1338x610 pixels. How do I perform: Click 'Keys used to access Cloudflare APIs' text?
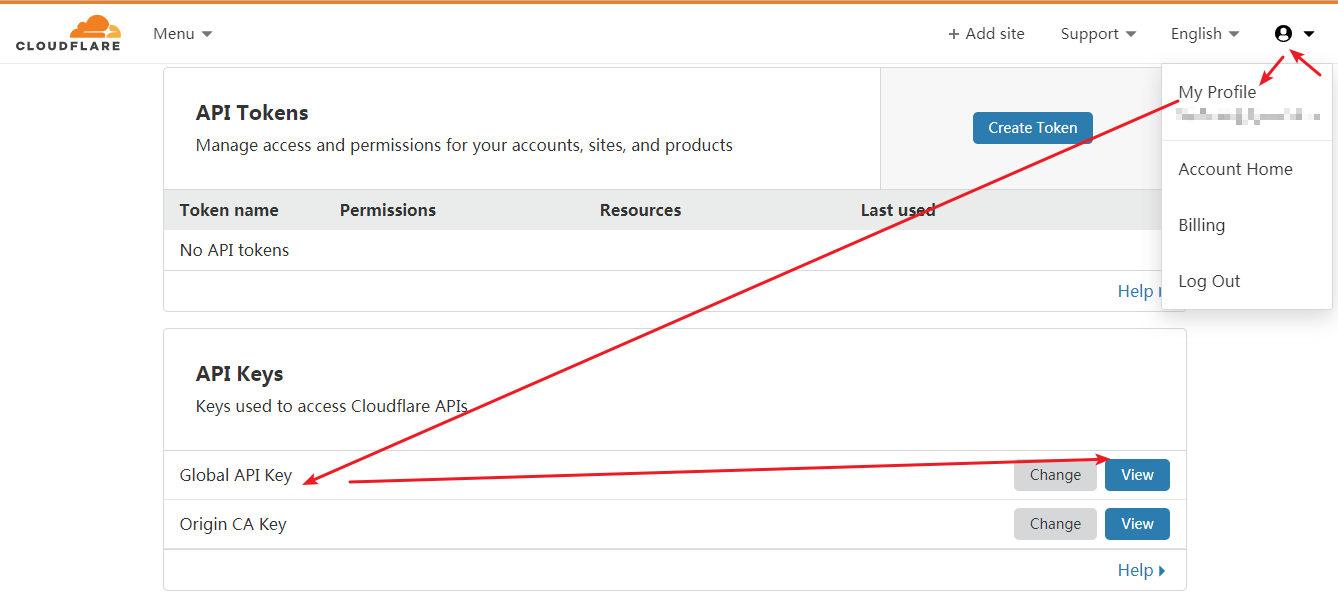tap(332, 406)
